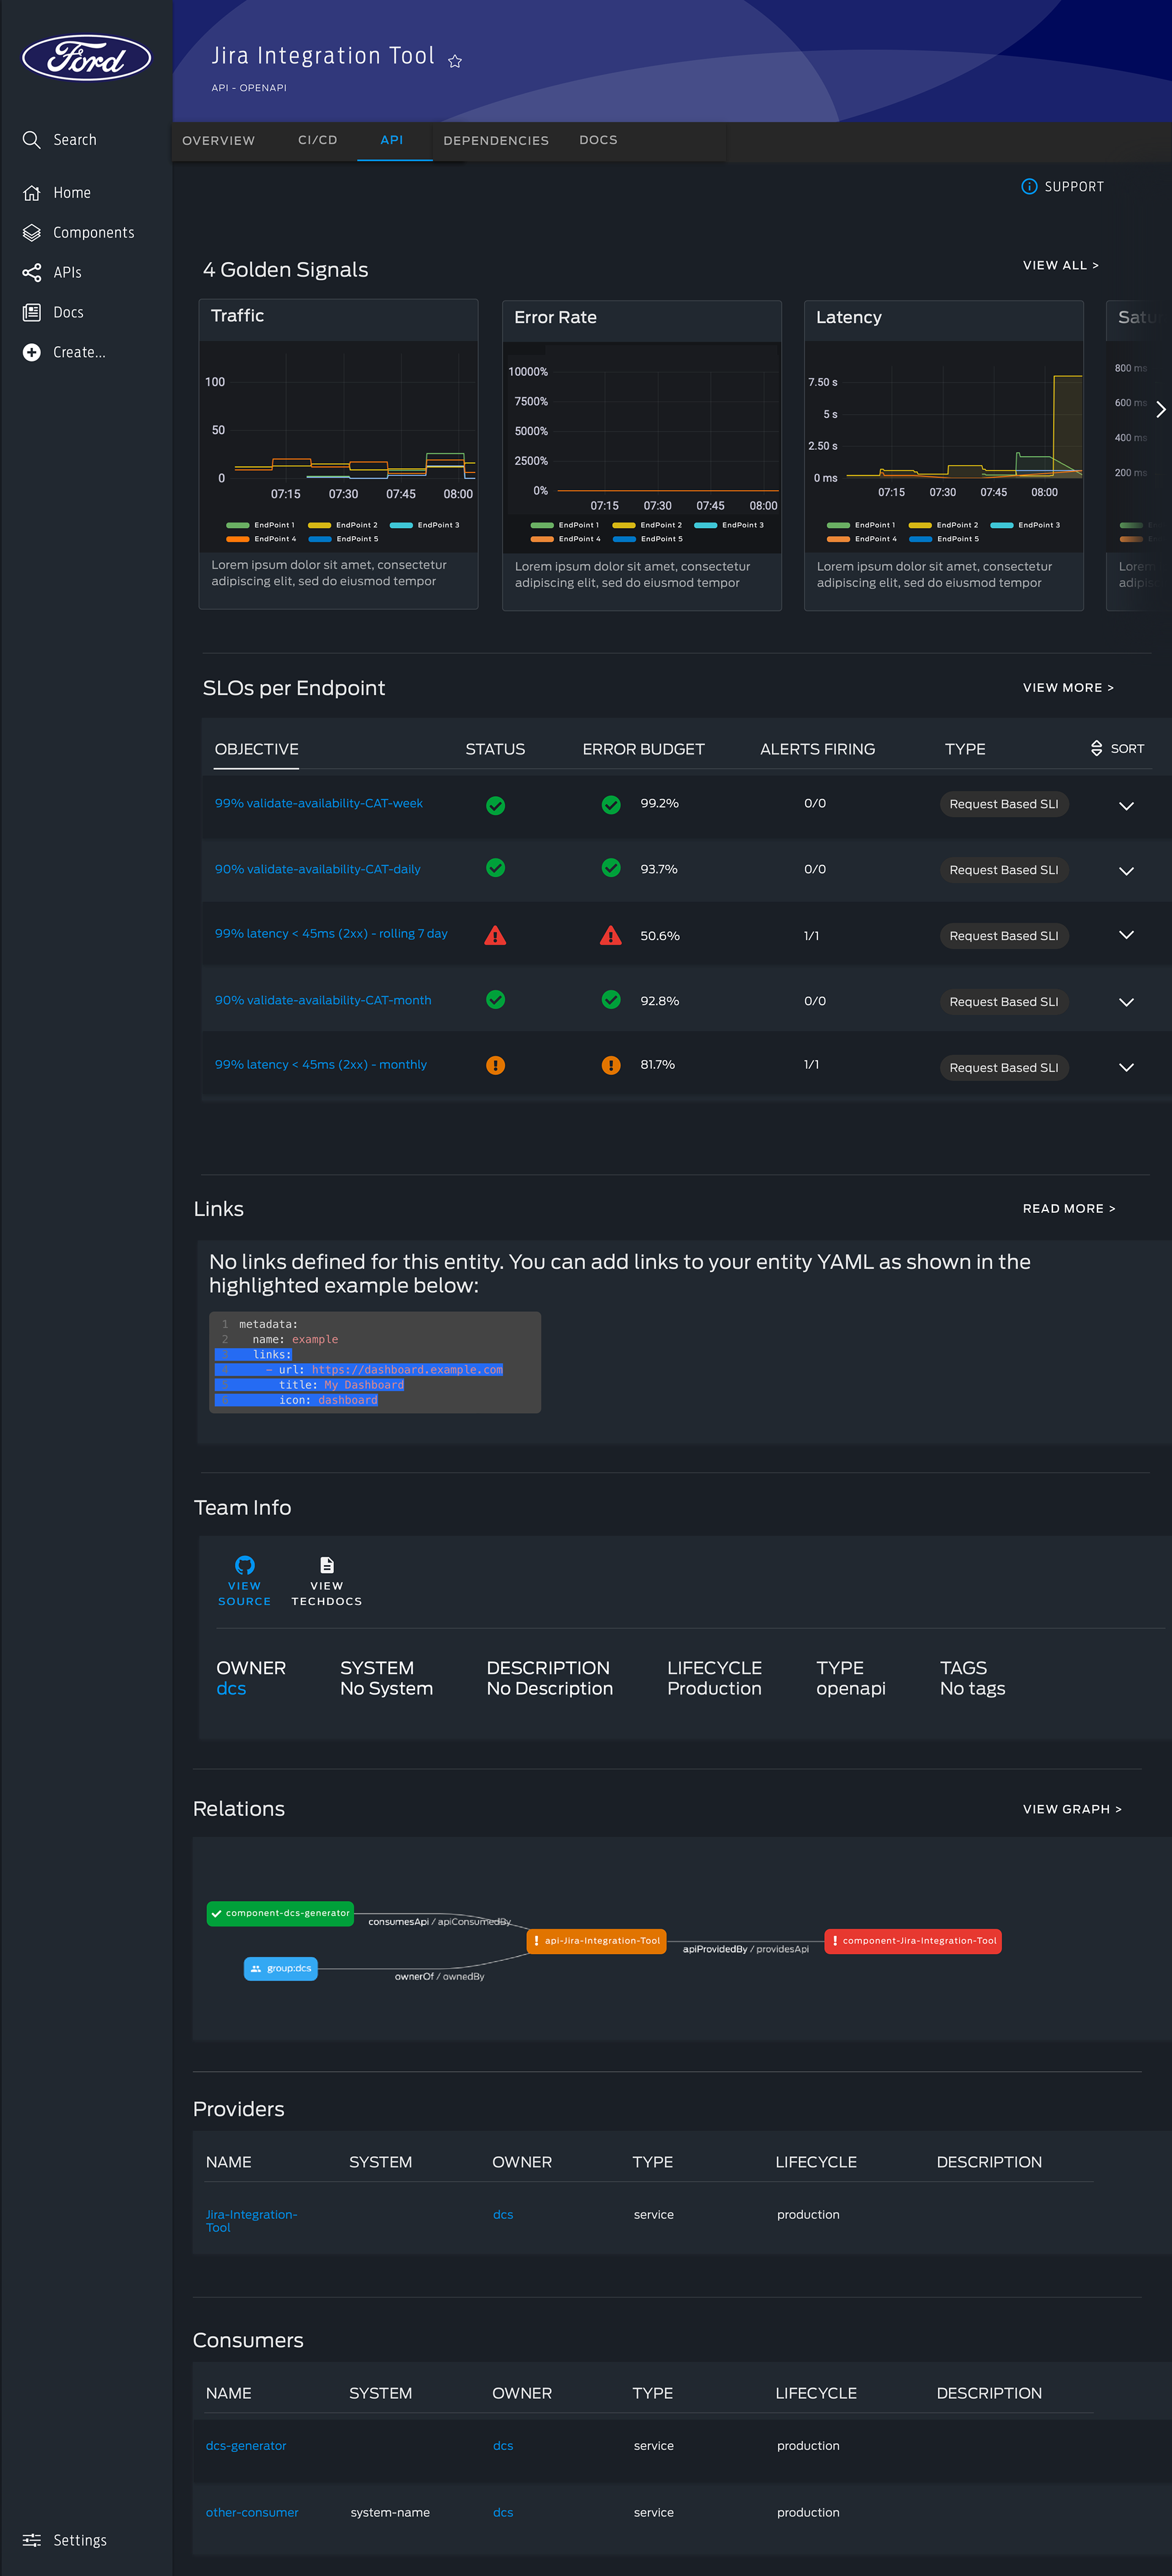The image size is (1172, 2576).
Task: Click the Ford logo in sidebar
Action: 86,58
